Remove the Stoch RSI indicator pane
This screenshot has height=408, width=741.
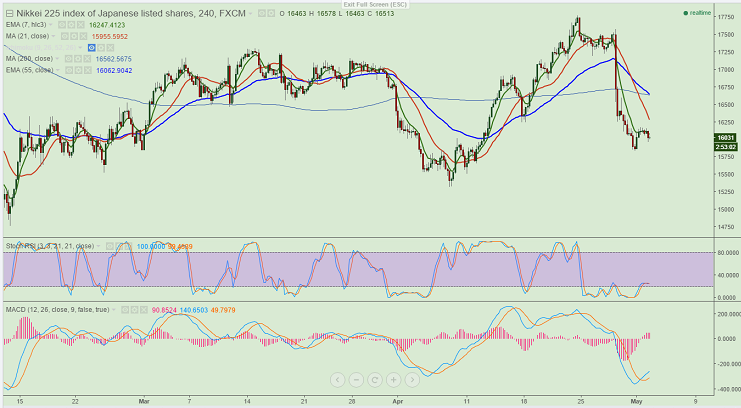click(x=129, y=246)
